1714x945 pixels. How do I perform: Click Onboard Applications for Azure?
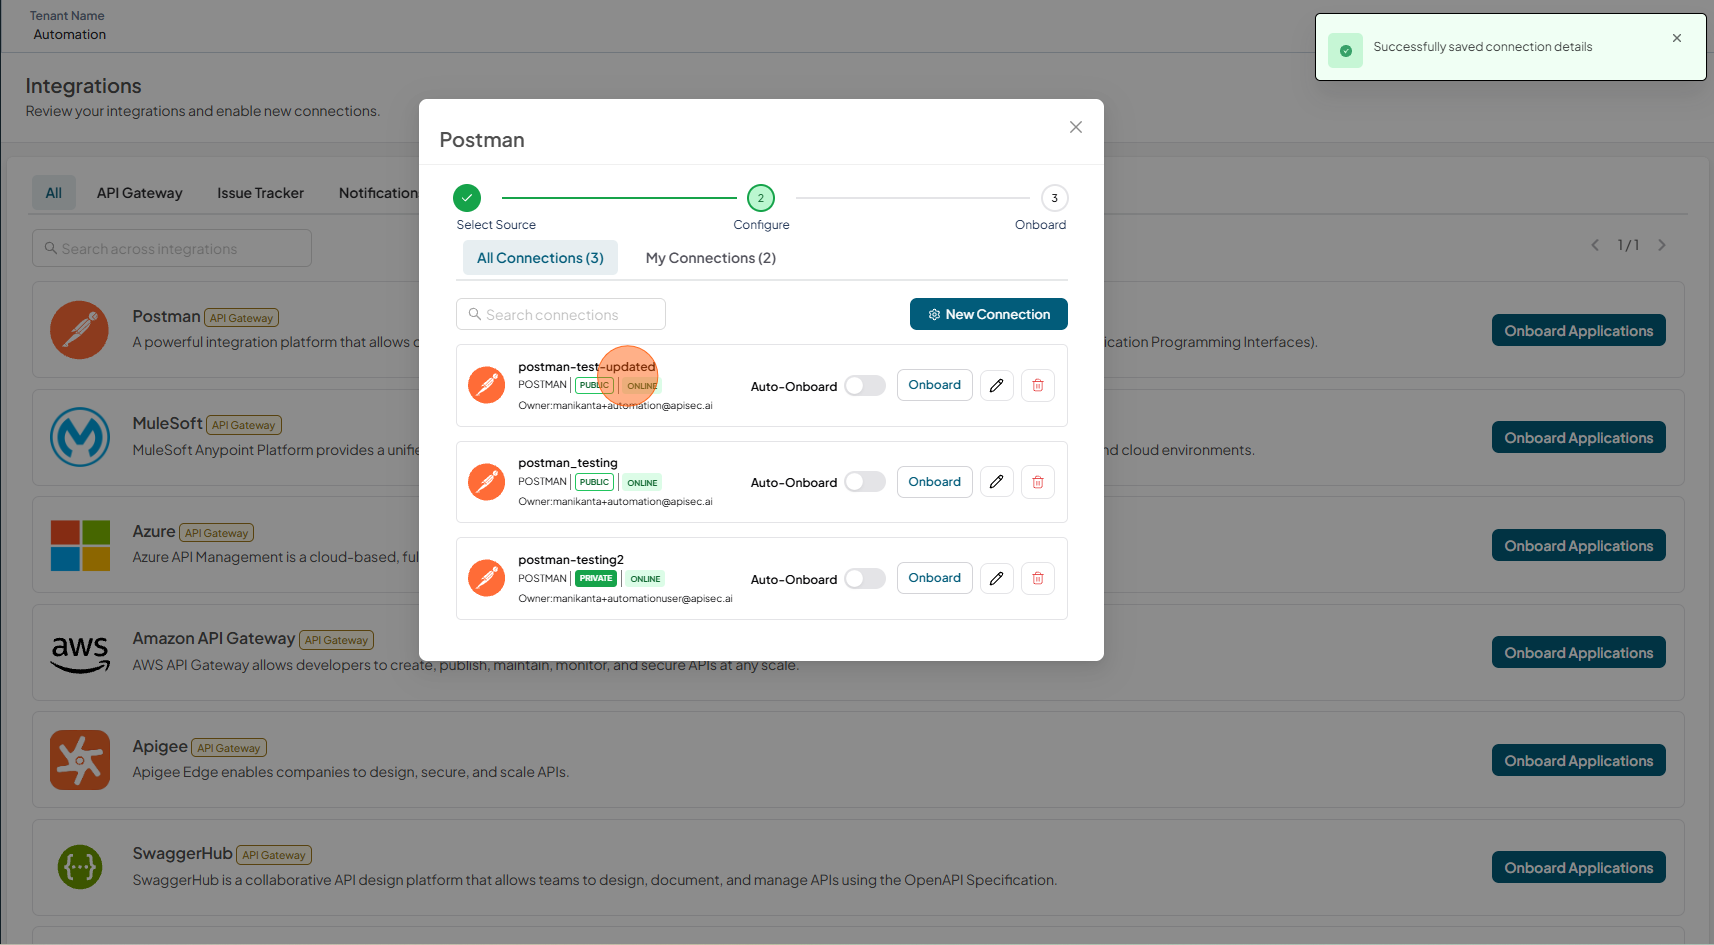[x=1579, y=546]
